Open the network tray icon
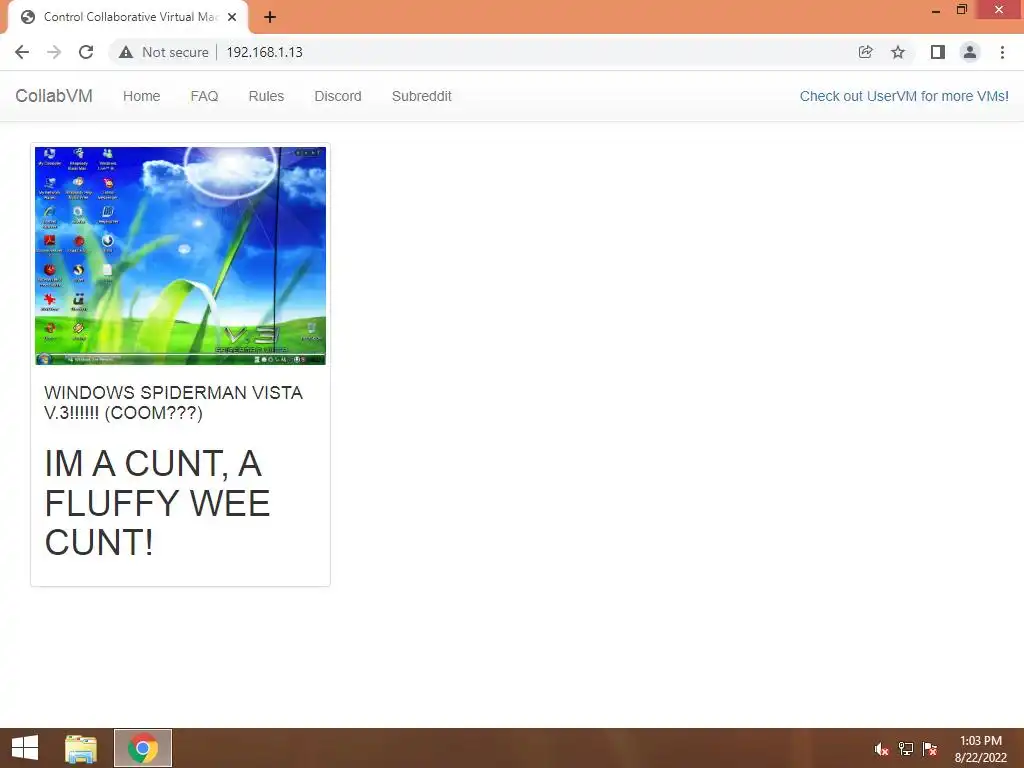This screenshot has height=768, width=1024. coord(906,748)
